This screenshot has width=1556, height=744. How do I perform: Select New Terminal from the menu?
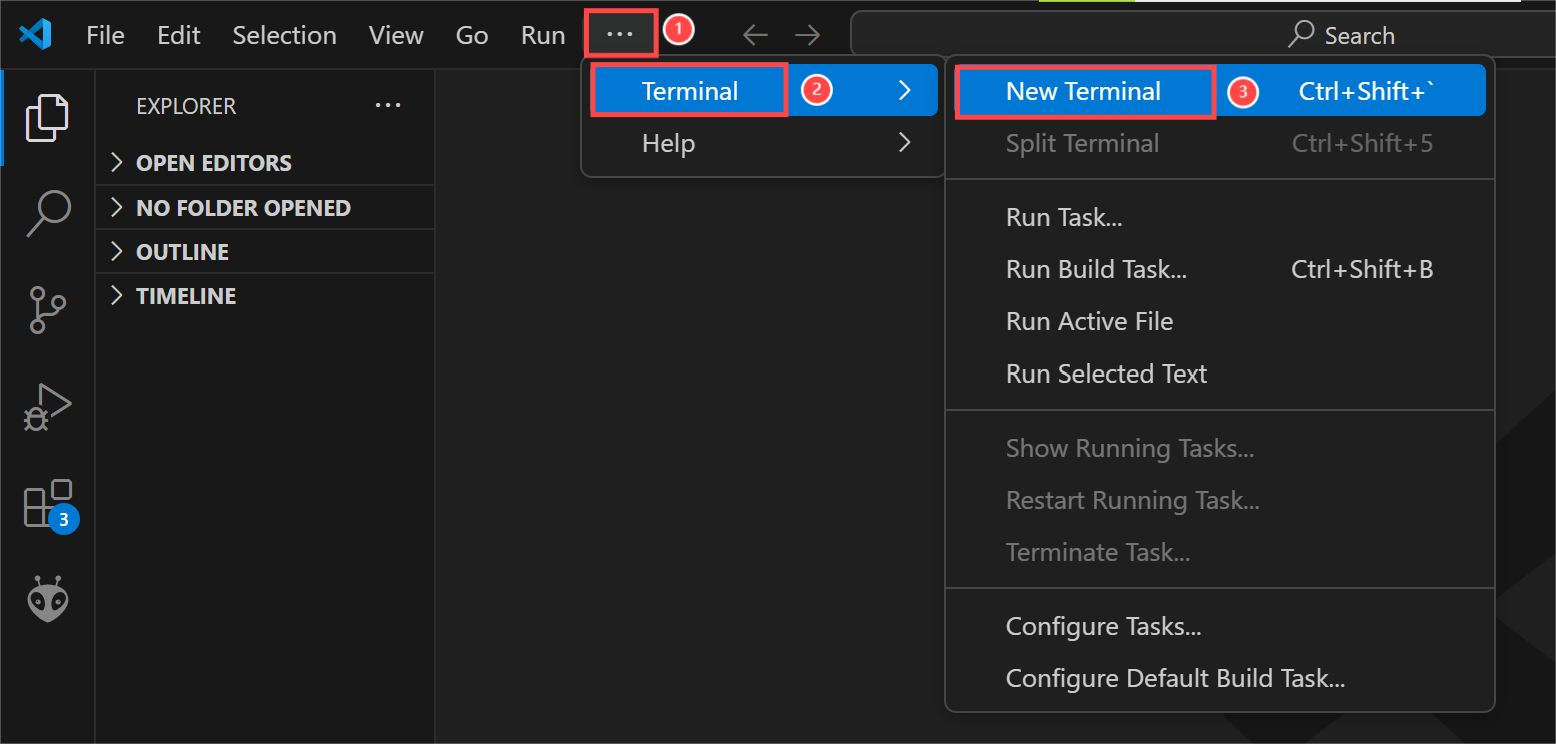pyautogui.click(x=1220, y=90)
